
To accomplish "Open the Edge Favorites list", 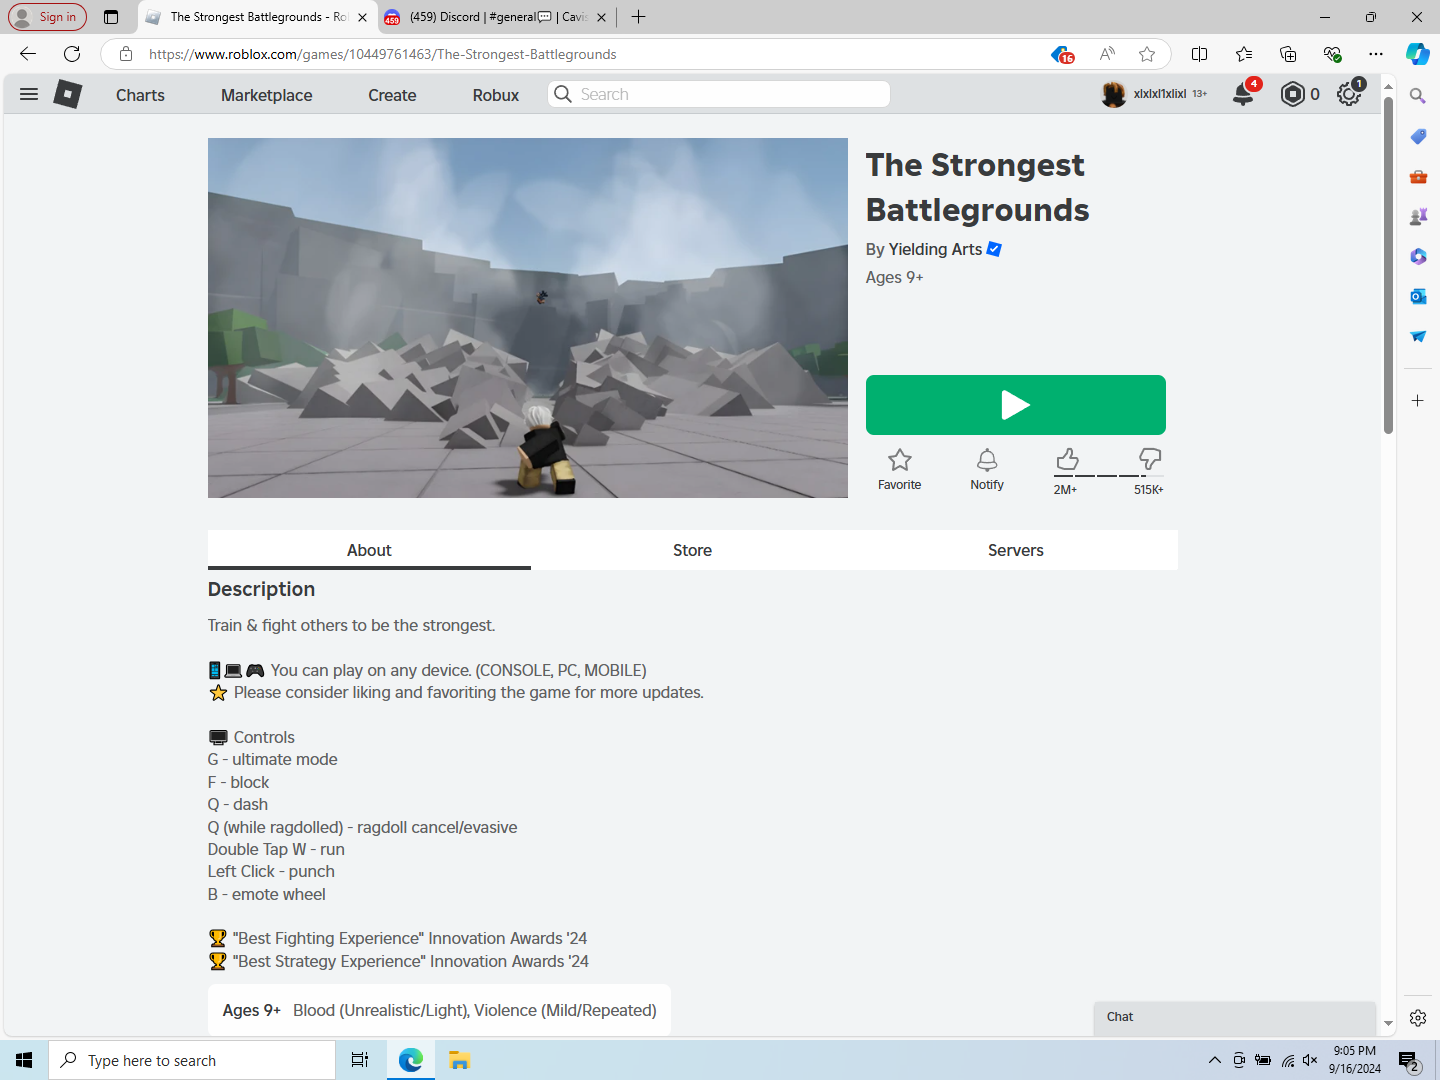I will 1244,54.
